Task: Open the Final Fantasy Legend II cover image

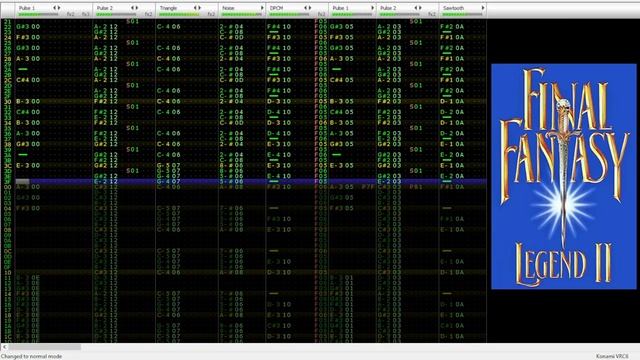Action: (x=564, y=176)
